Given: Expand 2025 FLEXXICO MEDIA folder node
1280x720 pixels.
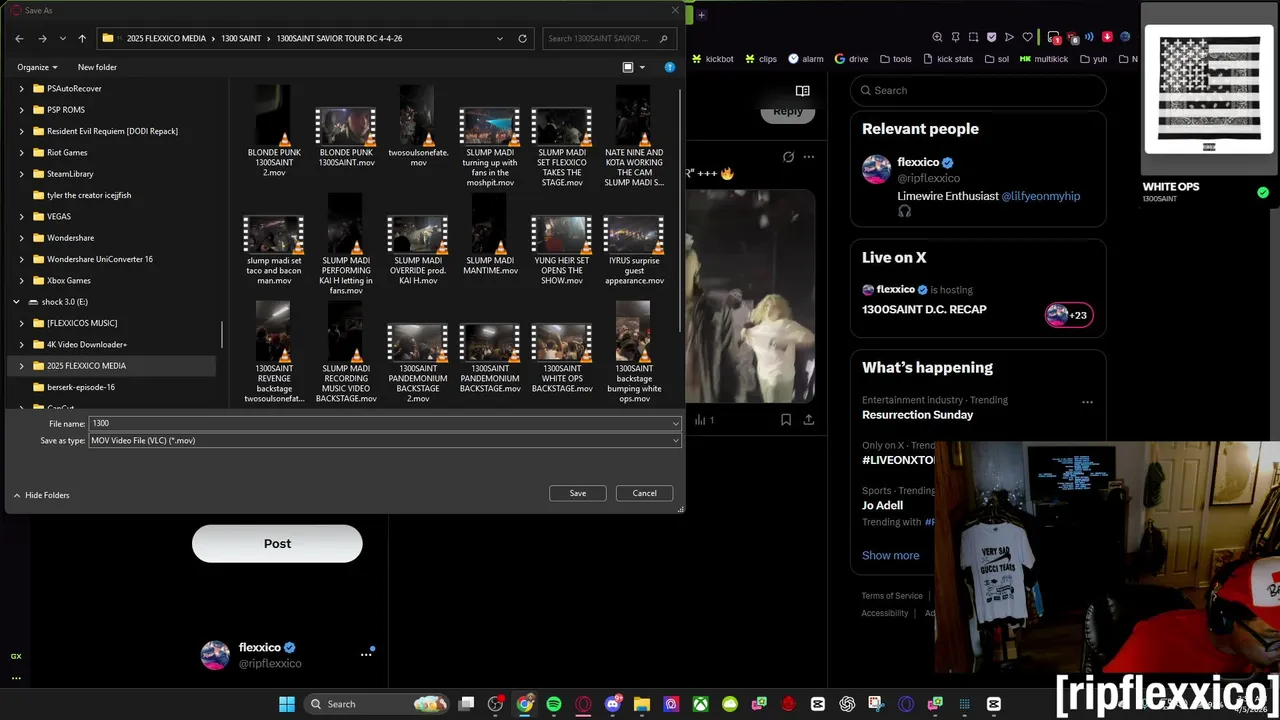Looking at the screenshot, I should (22, 366).
